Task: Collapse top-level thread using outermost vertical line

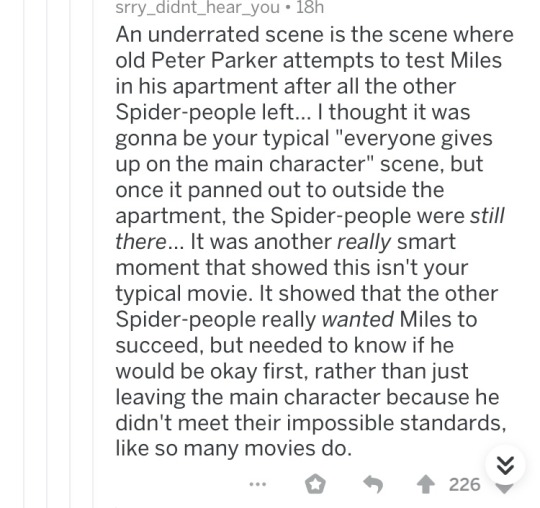Action: (x=24, y=254)
